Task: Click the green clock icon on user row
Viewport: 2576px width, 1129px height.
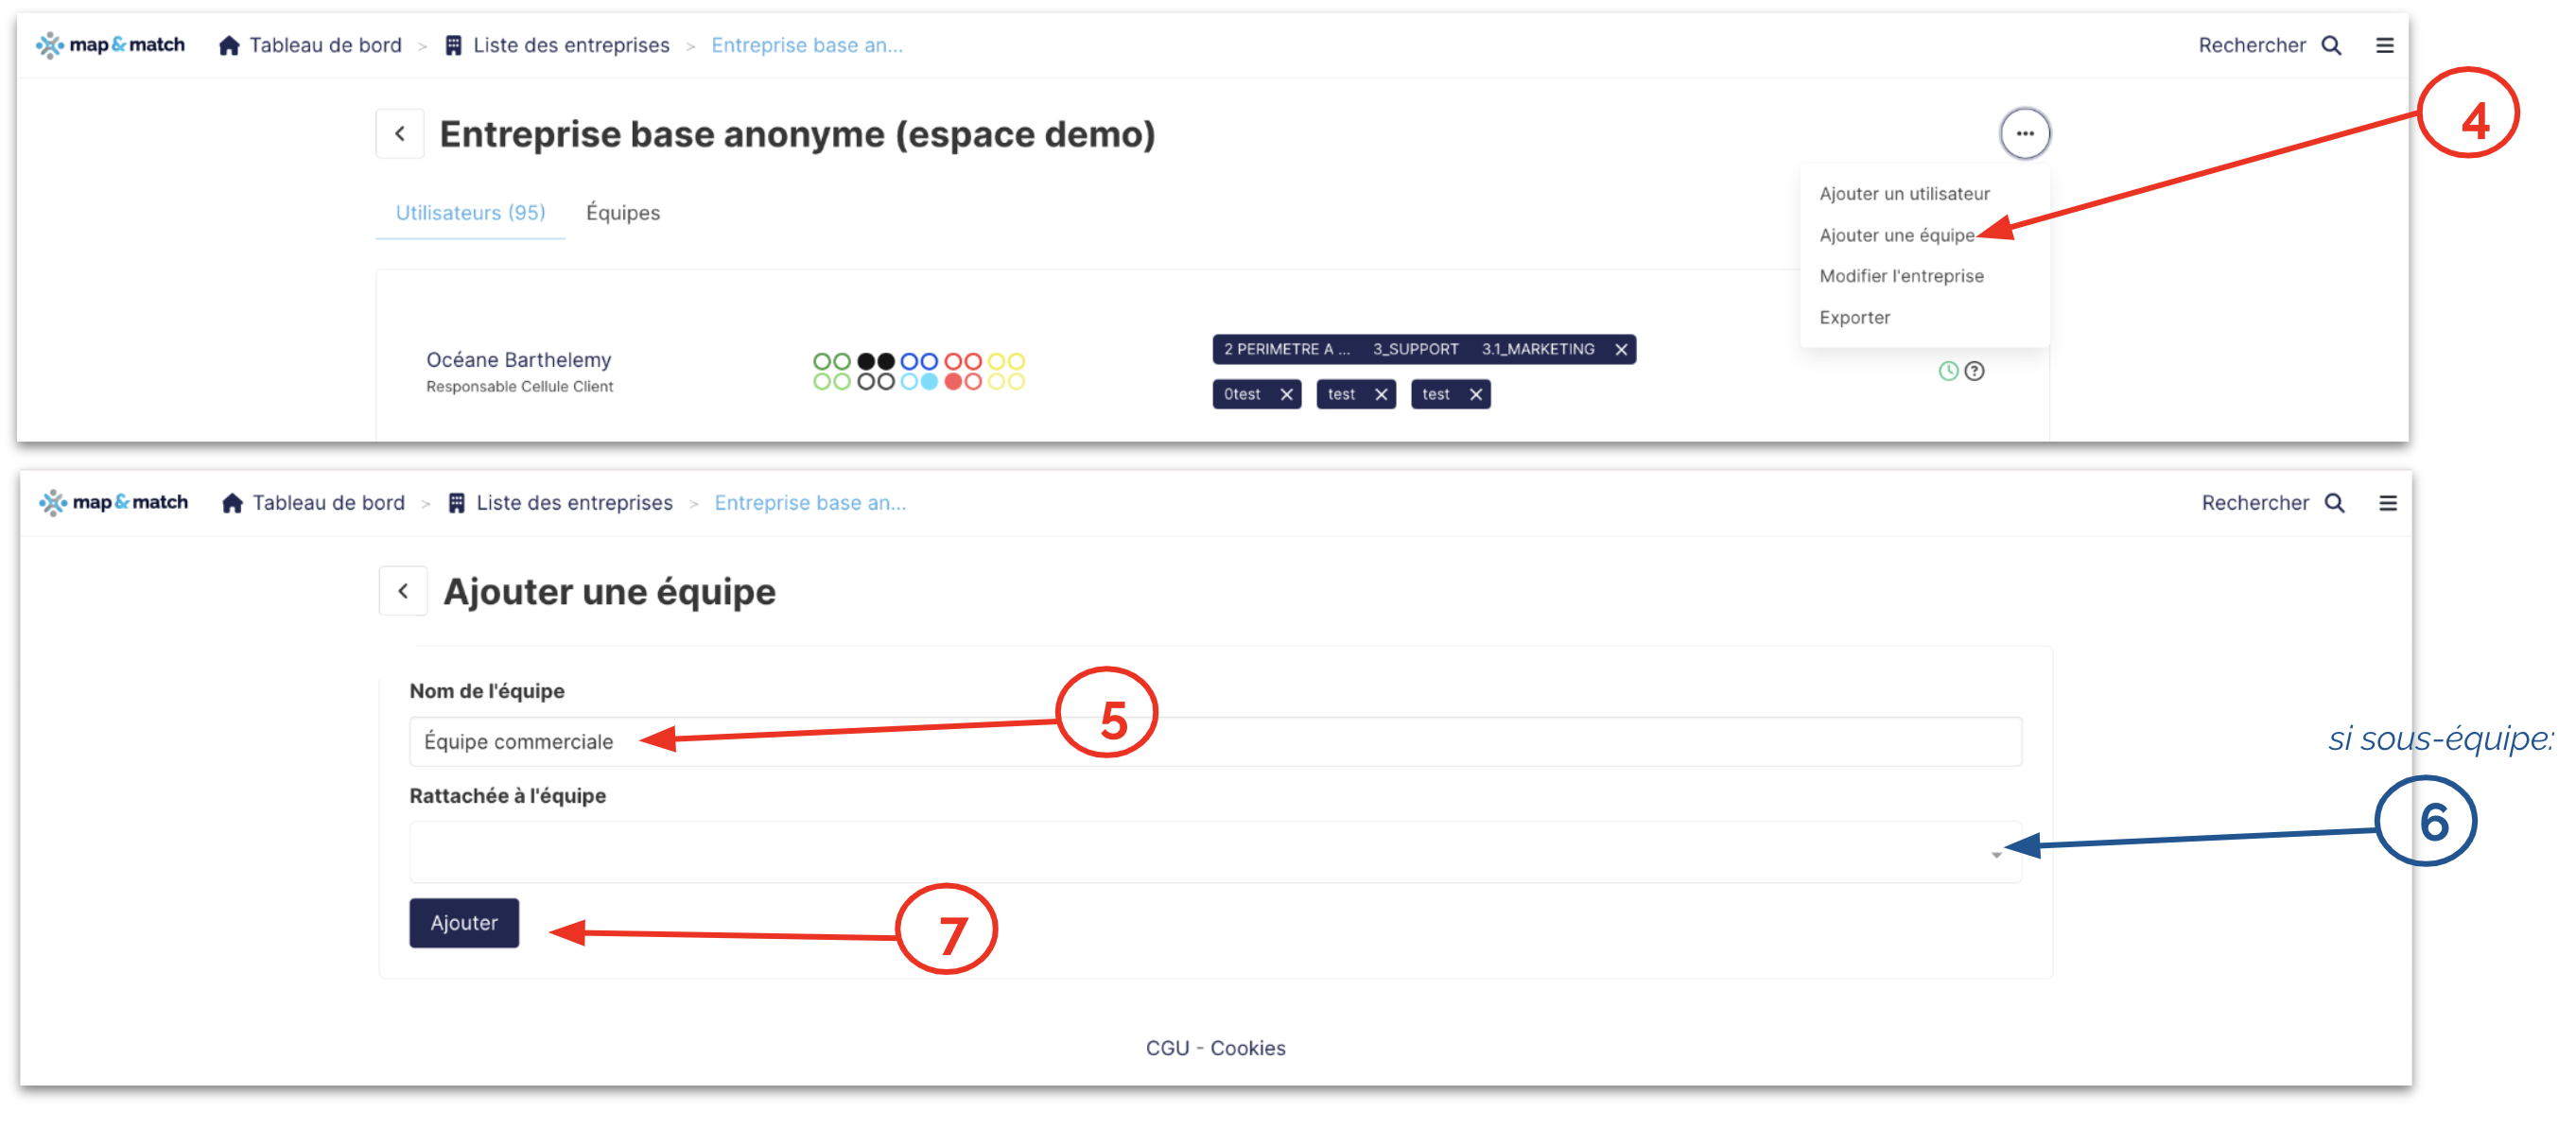Action: point(1948,371)
